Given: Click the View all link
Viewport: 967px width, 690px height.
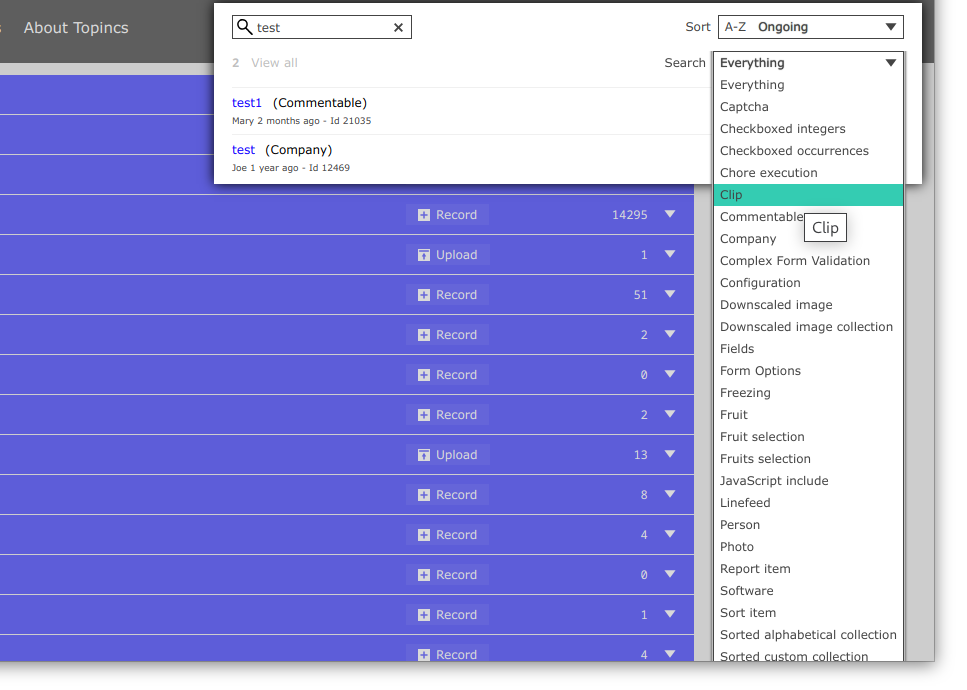Looking at the screenshot, I should [x=274, y=63].
